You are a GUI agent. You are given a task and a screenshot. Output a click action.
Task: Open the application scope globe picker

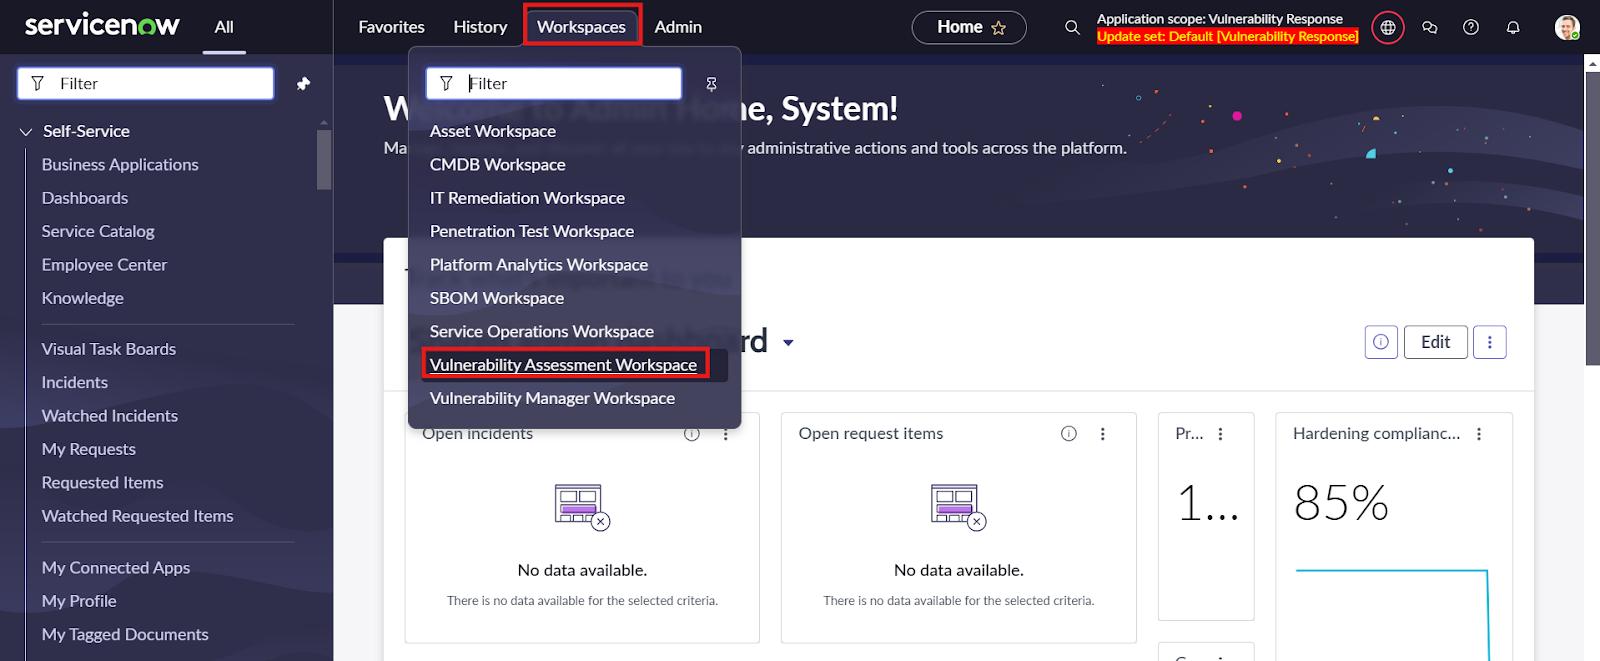(1388, 27)
